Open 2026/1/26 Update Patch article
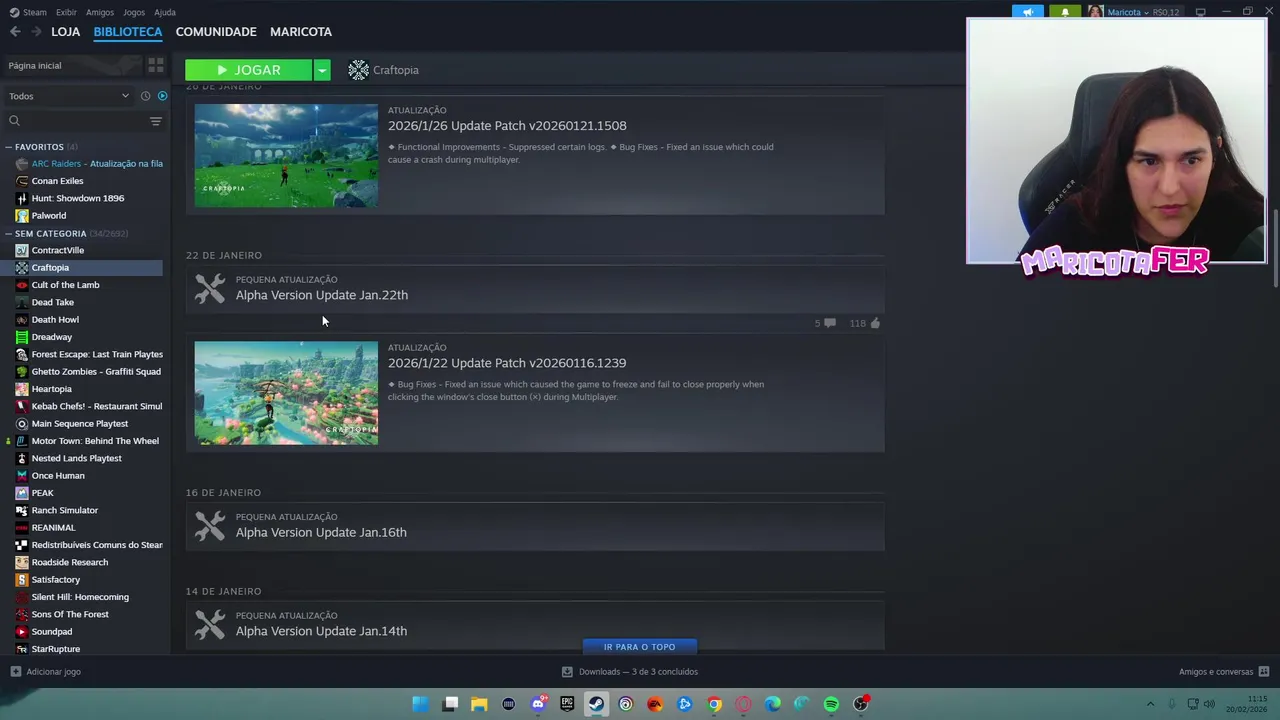This screenshot has height=720, width=1280. pyautogui.click(x=507, y=126)
